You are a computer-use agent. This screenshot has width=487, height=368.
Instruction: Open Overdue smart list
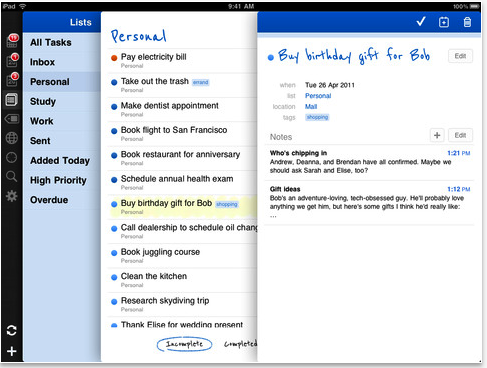pos(62,200)
